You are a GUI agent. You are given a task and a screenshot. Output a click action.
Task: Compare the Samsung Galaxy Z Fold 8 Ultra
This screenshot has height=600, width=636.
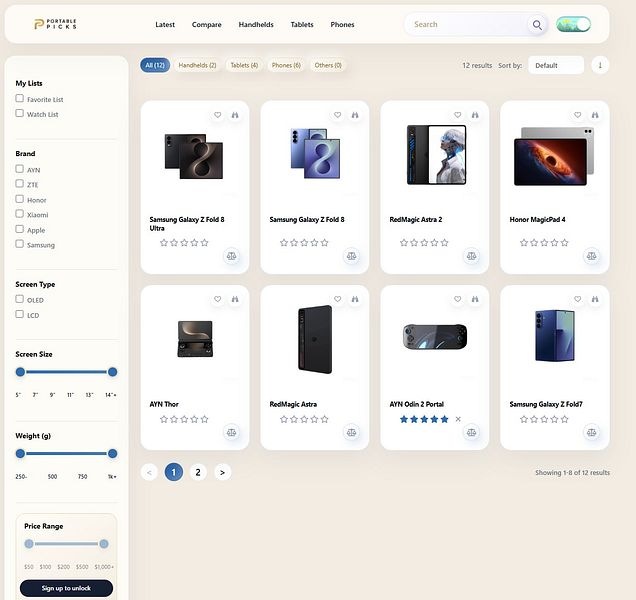click(x=232, y=256)
